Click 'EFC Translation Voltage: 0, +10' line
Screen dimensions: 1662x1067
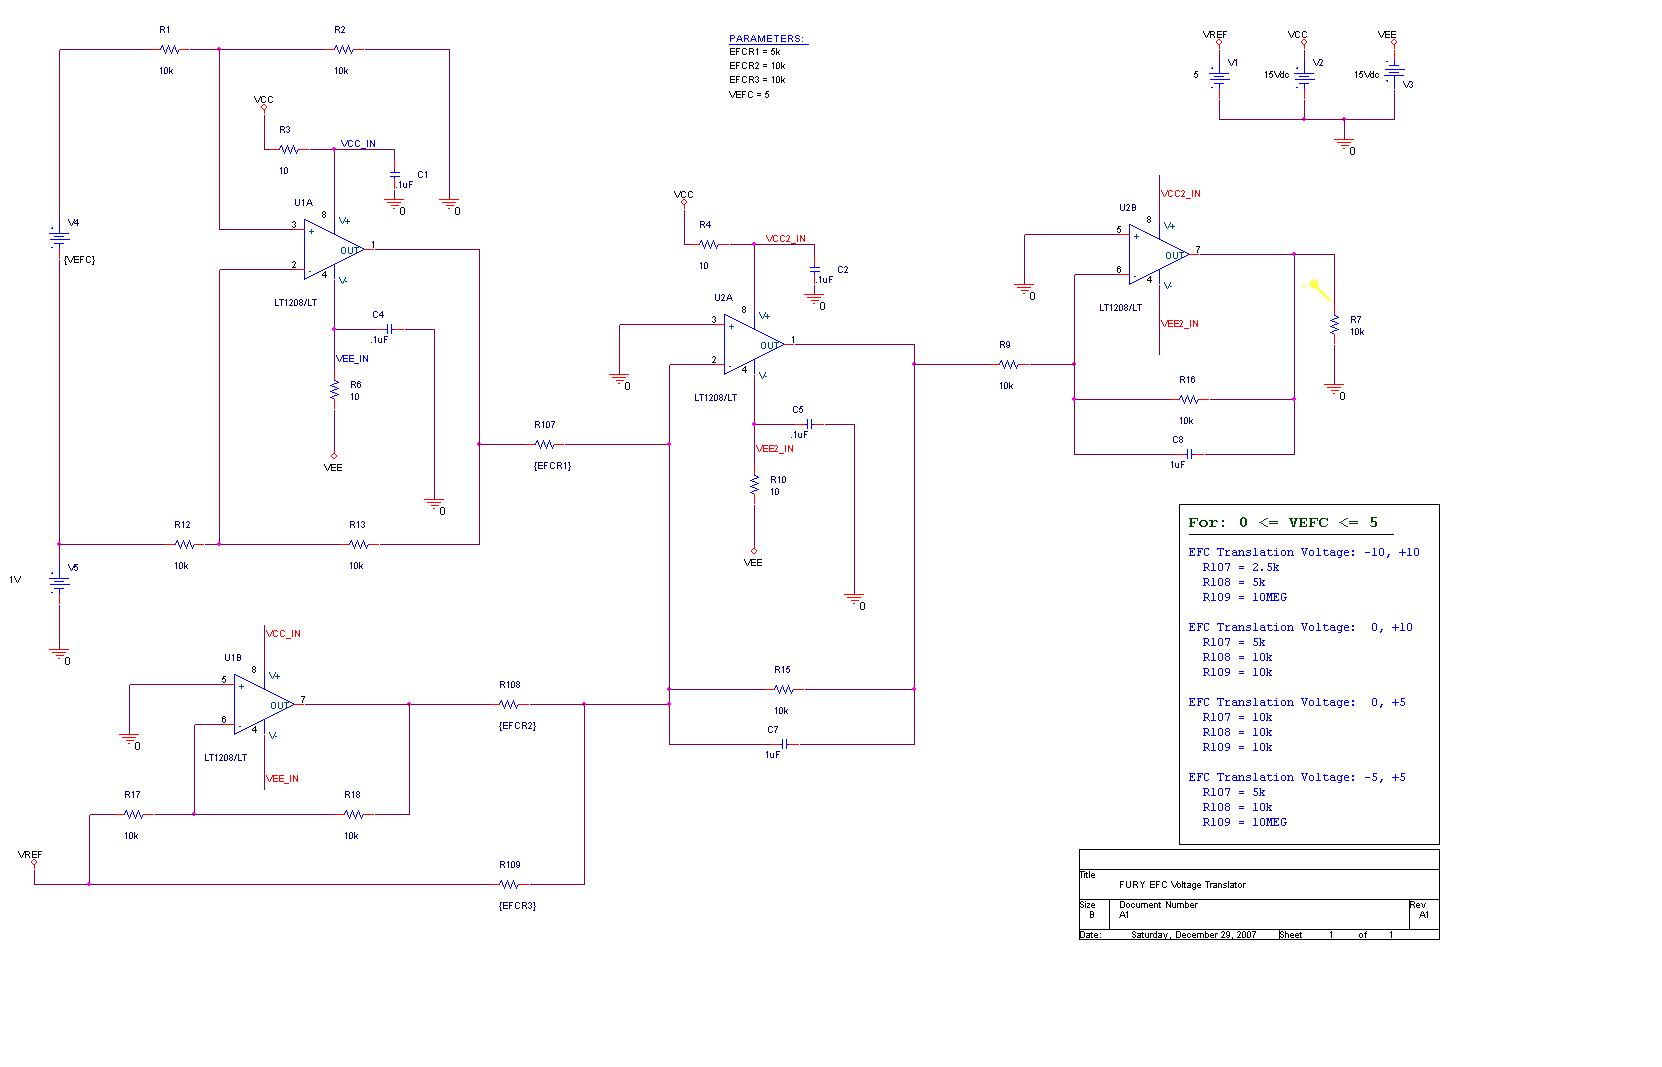click(x=1300, y=627)
